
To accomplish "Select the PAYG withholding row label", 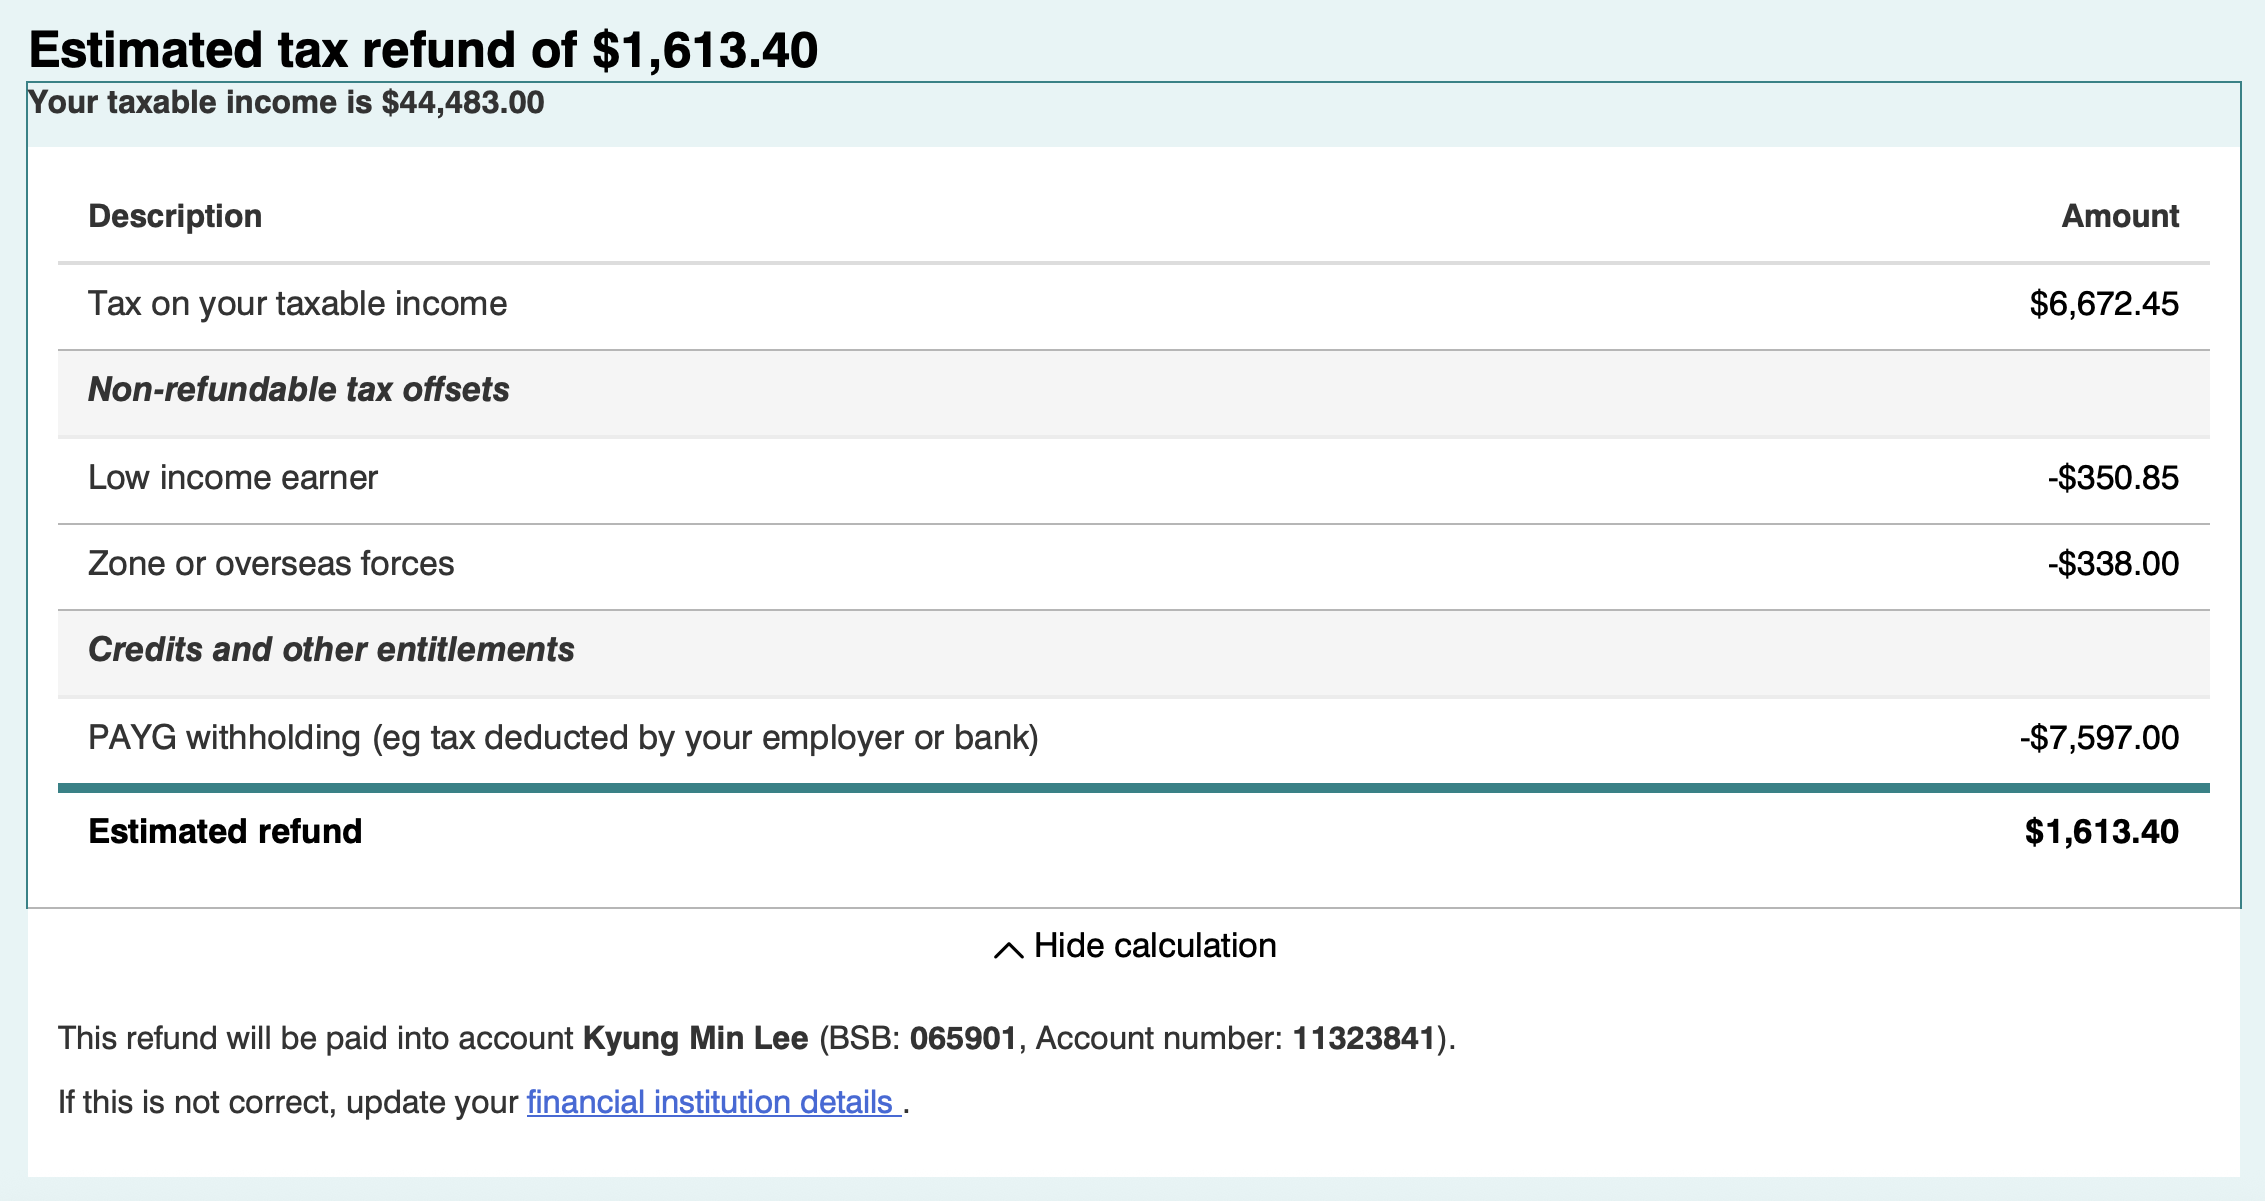I will (x=563, y=738).
